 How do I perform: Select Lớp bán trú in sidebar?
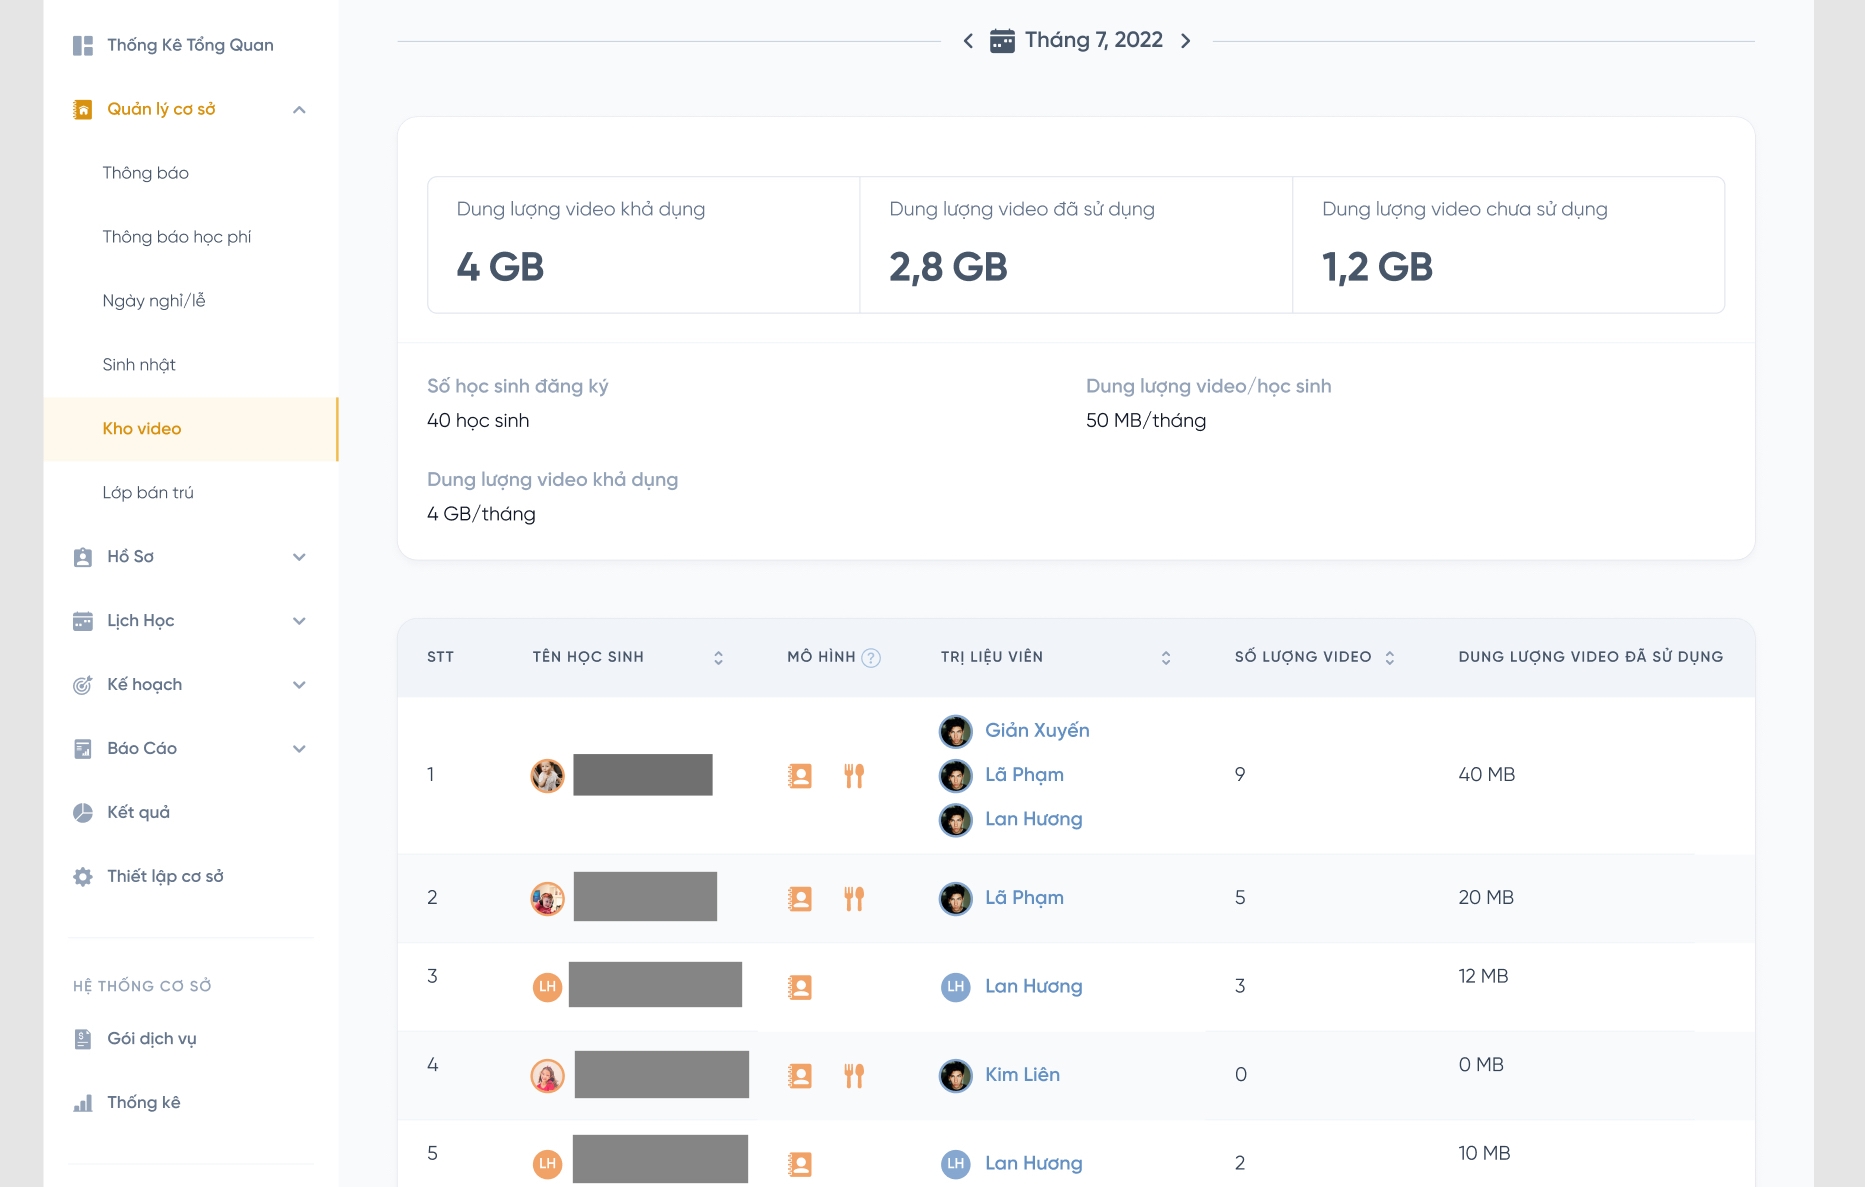pos(148,493)
